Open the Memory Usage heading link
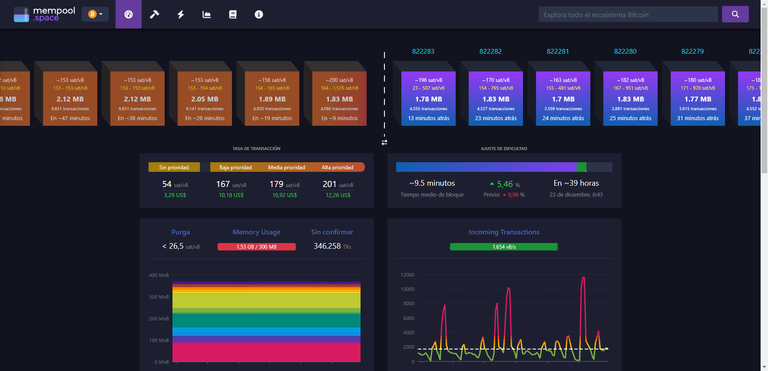768x371 pixels. [257, 232]
